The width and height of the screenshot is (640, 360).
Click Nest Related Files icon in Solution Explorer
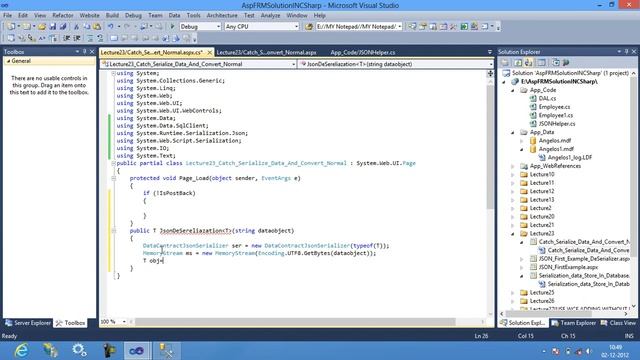click(x=528, y=62)
